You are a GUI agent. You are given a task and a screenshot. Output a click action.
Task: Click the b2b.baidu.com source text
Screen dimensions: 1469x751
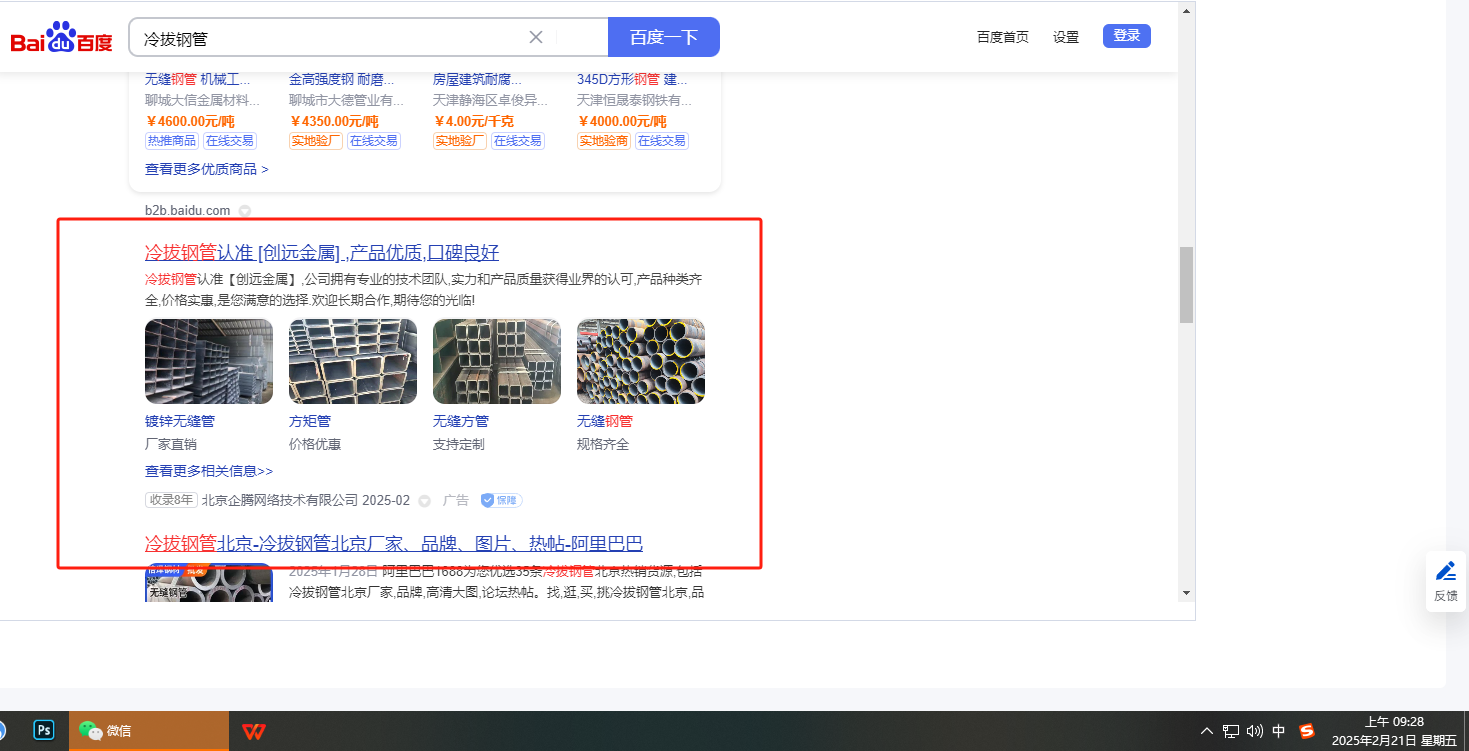[x=188, y=211]
